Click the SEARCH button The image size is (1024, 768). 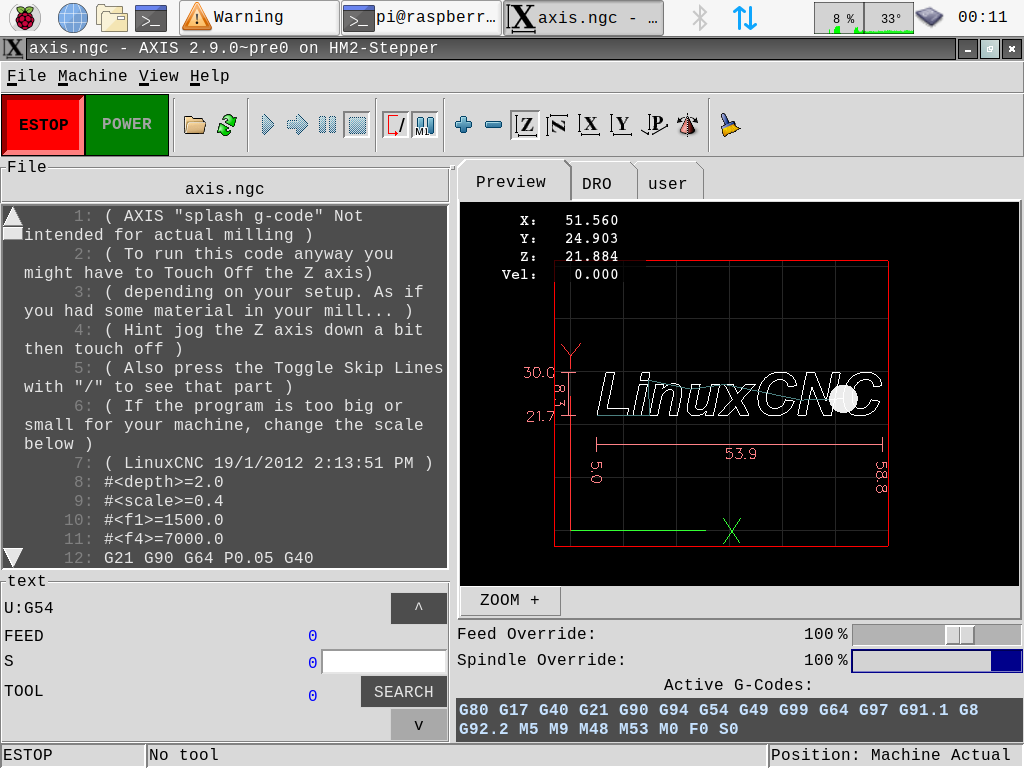click(x=404, y=692)
